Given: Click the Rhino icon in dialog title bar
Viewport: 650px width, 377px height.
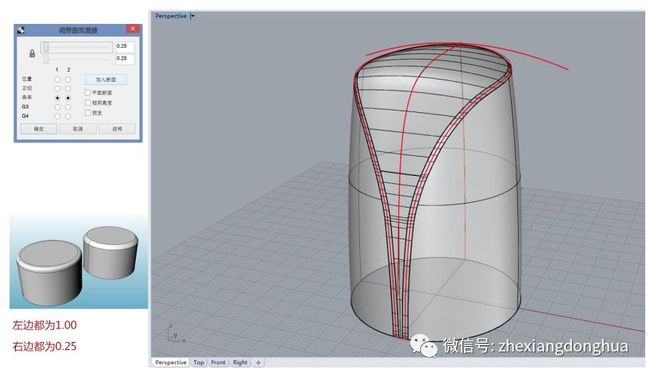Looking at the screenshot, I should [21, 30].
